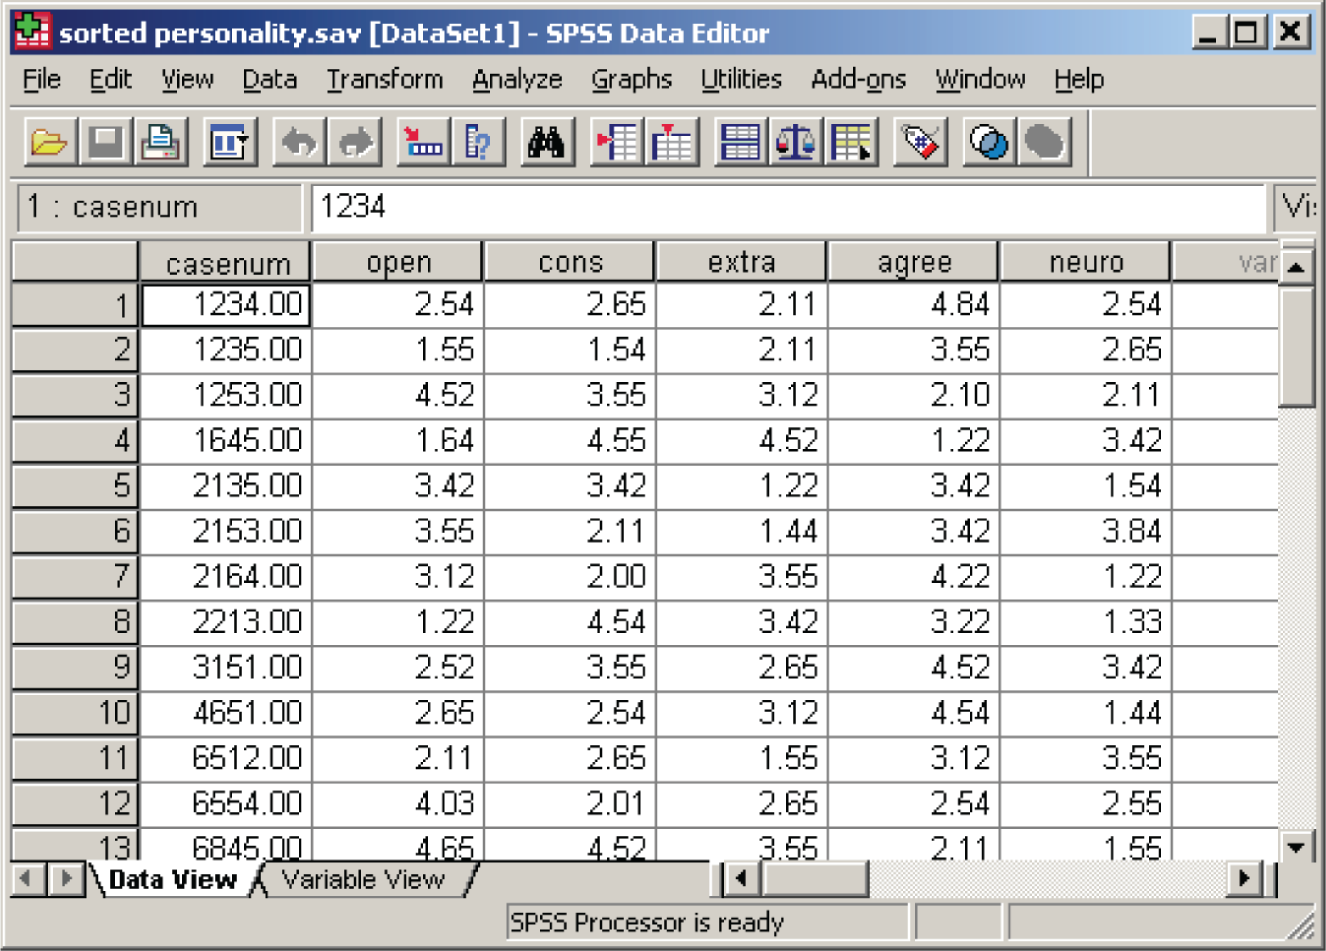The height and width of the screenshot is (951, 1326).
Task: Open the Add-ons menu
Action: click(858, 80)
